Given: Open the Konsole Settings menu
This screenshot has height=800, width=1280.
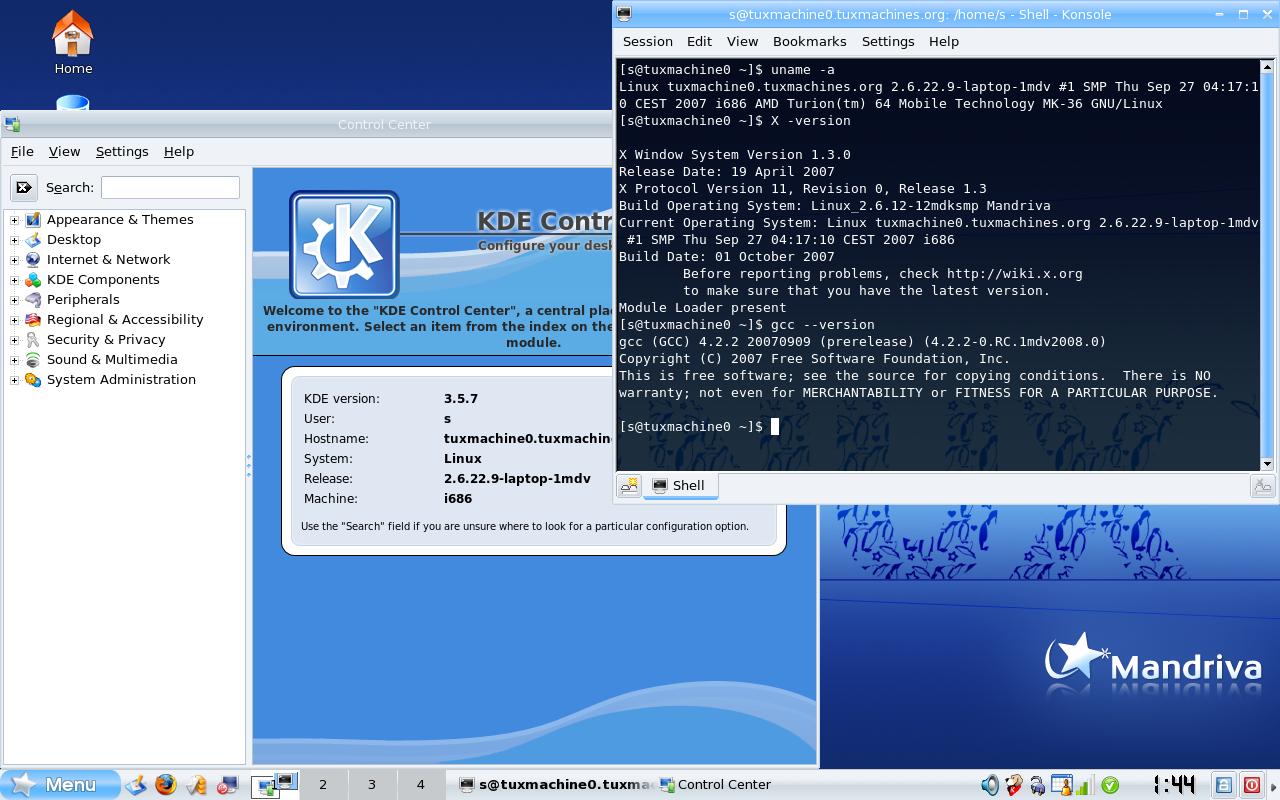Looking at the screenshot, I should coord(888,41).
